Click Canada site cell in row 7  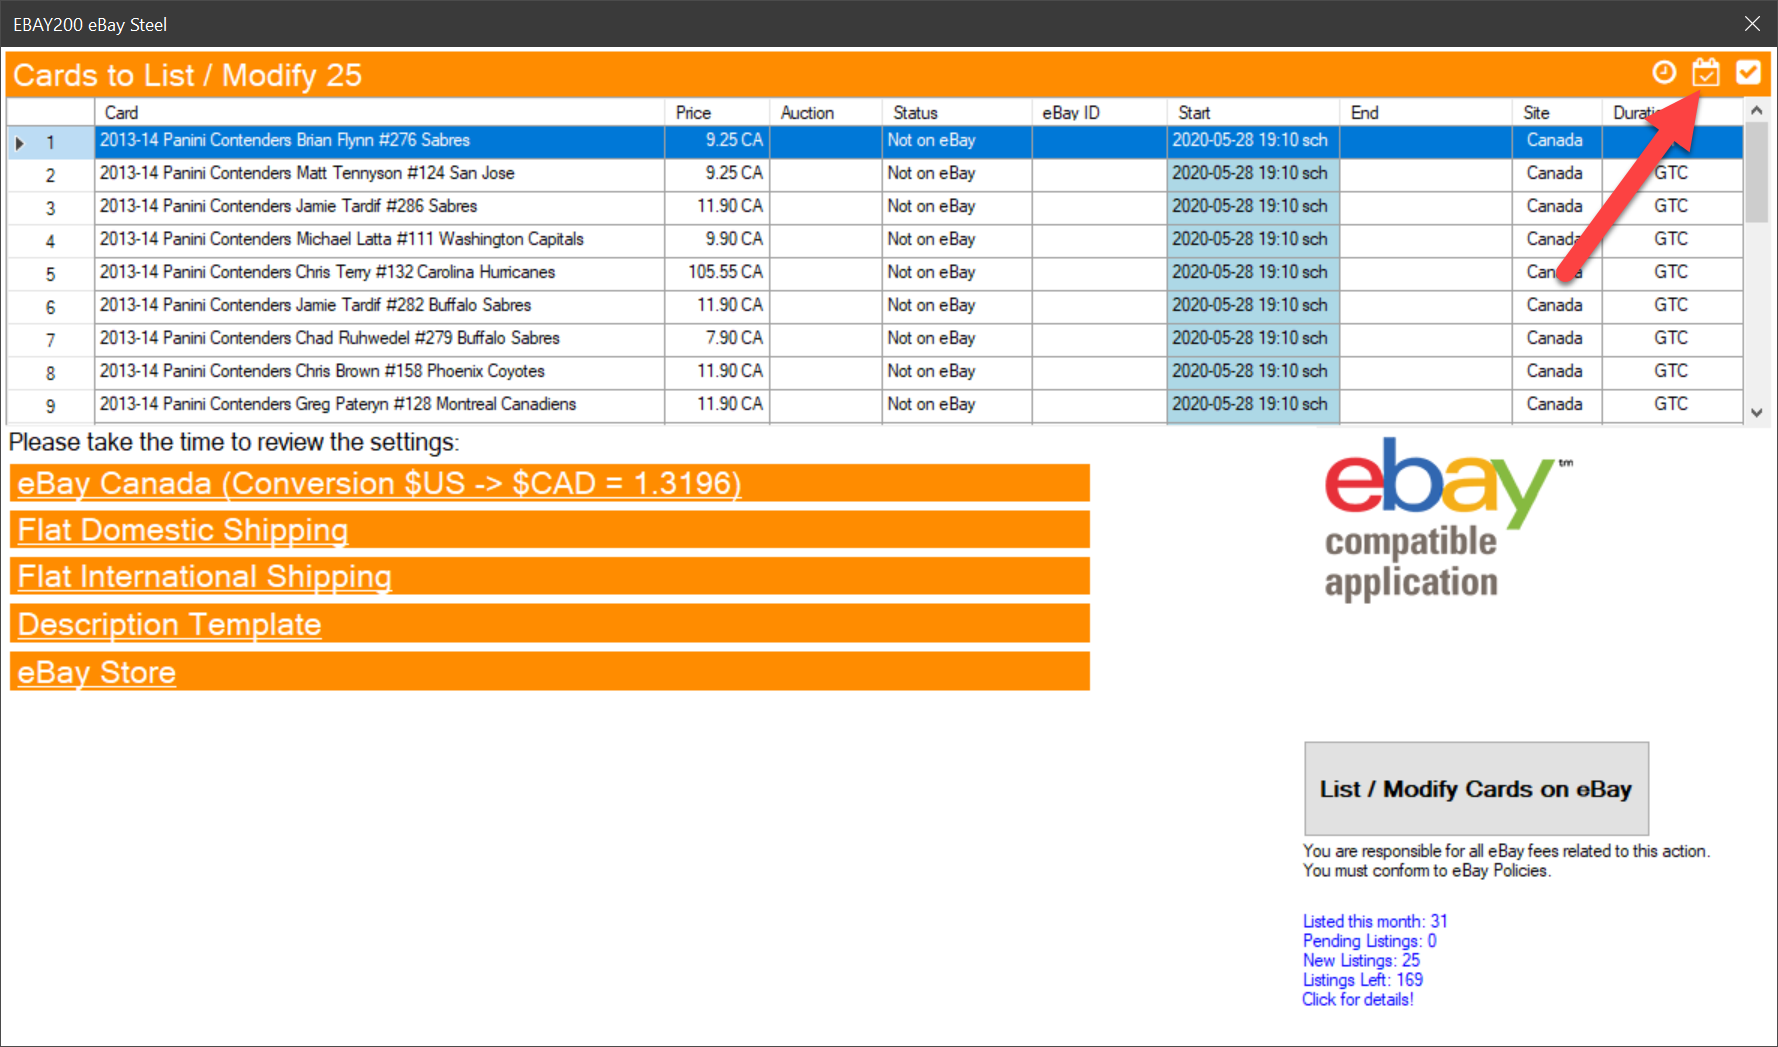pos(1557,339)
